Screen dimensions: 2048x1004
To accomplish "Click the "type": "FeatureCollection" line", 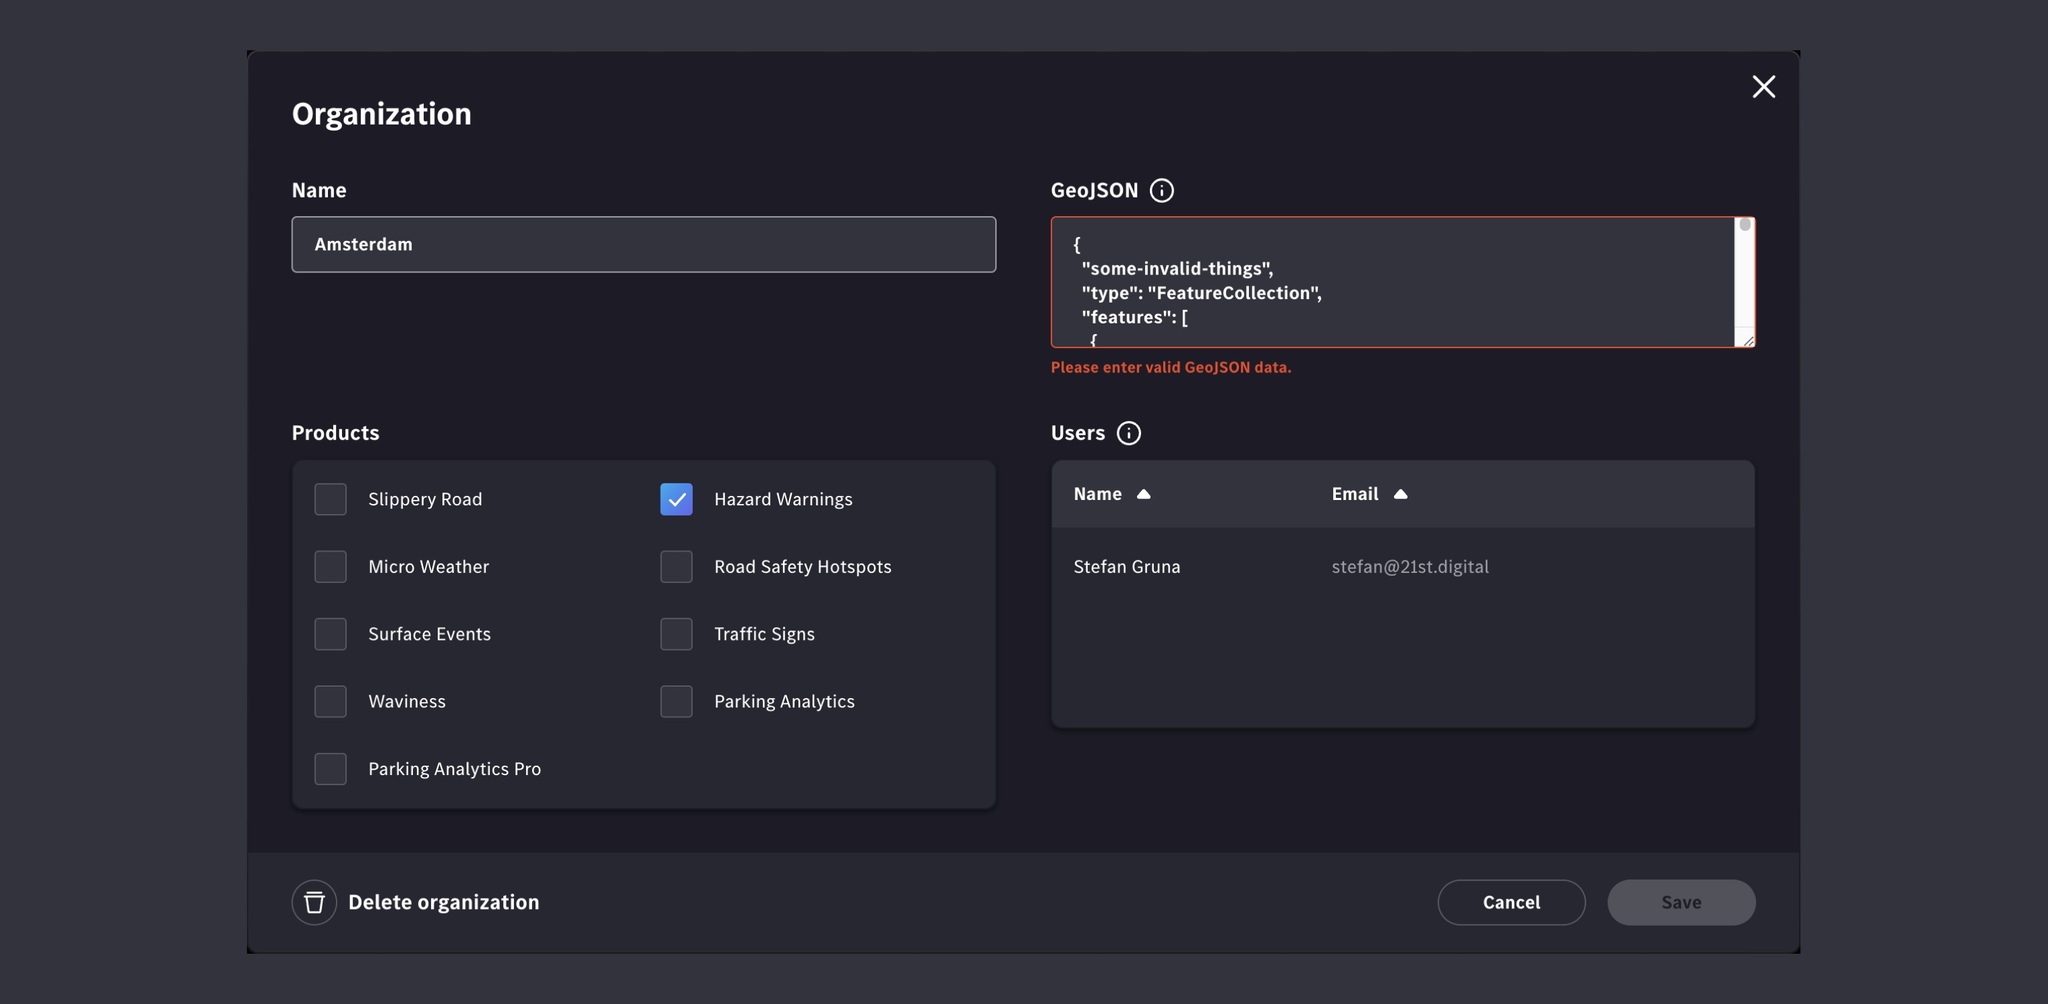I will (1201, 293).
